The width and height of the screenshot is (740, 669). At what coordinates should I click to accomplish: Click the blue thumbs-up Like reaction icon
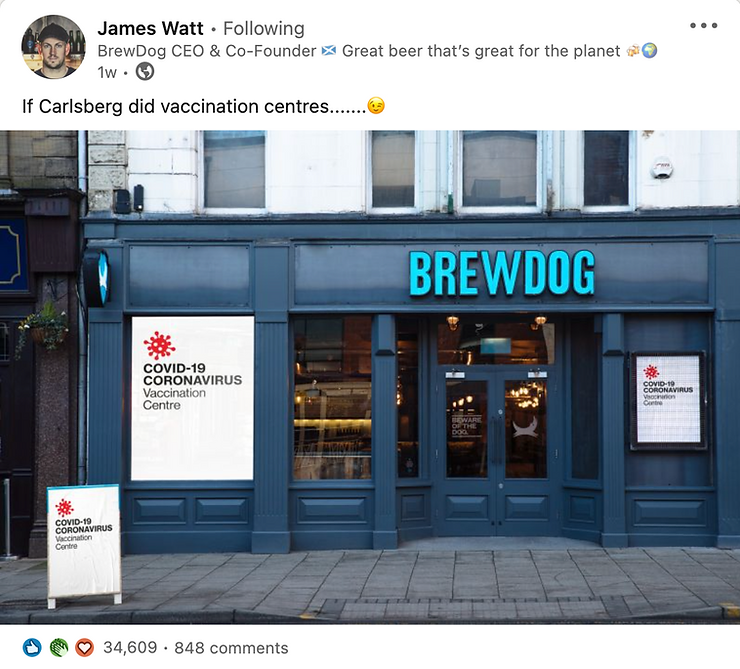point(32,647)
